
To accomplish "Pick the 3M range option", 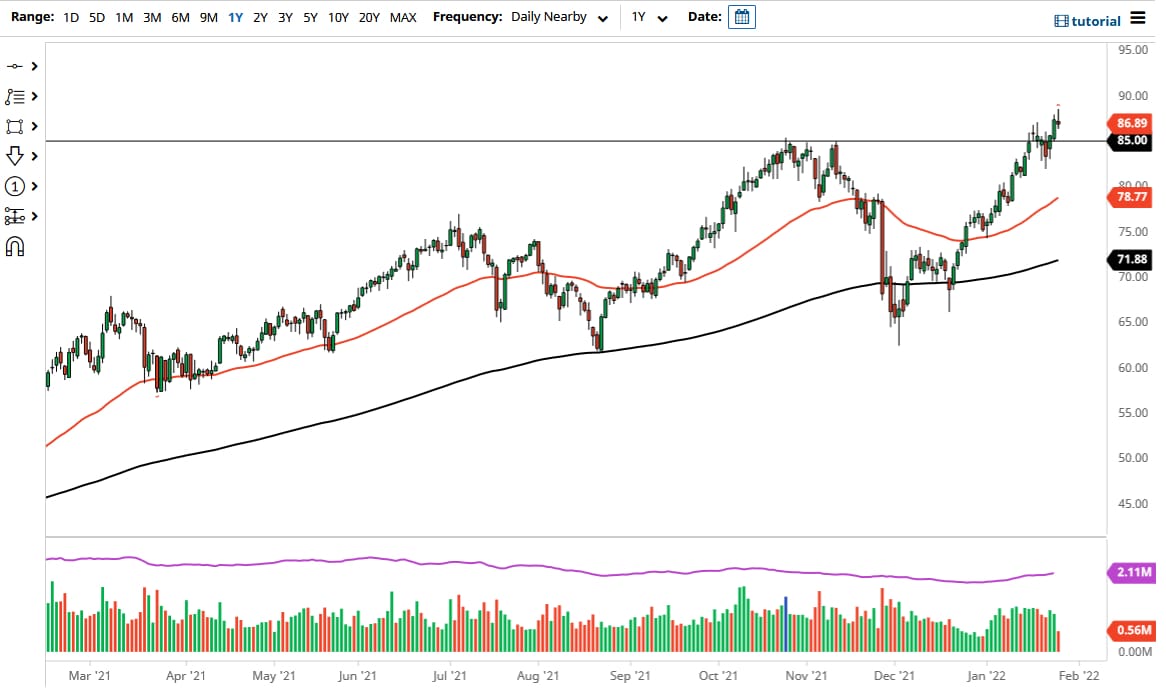I will click(152, 17).
